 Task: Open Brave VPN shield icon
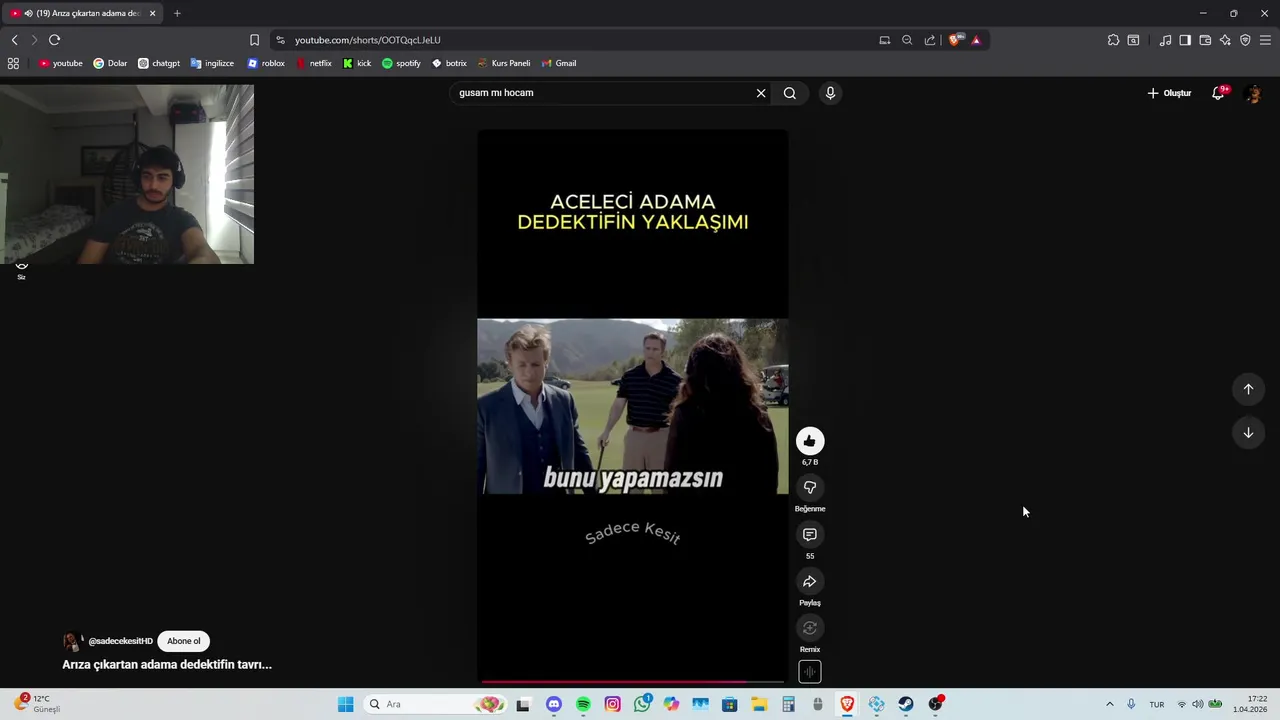1245,40
